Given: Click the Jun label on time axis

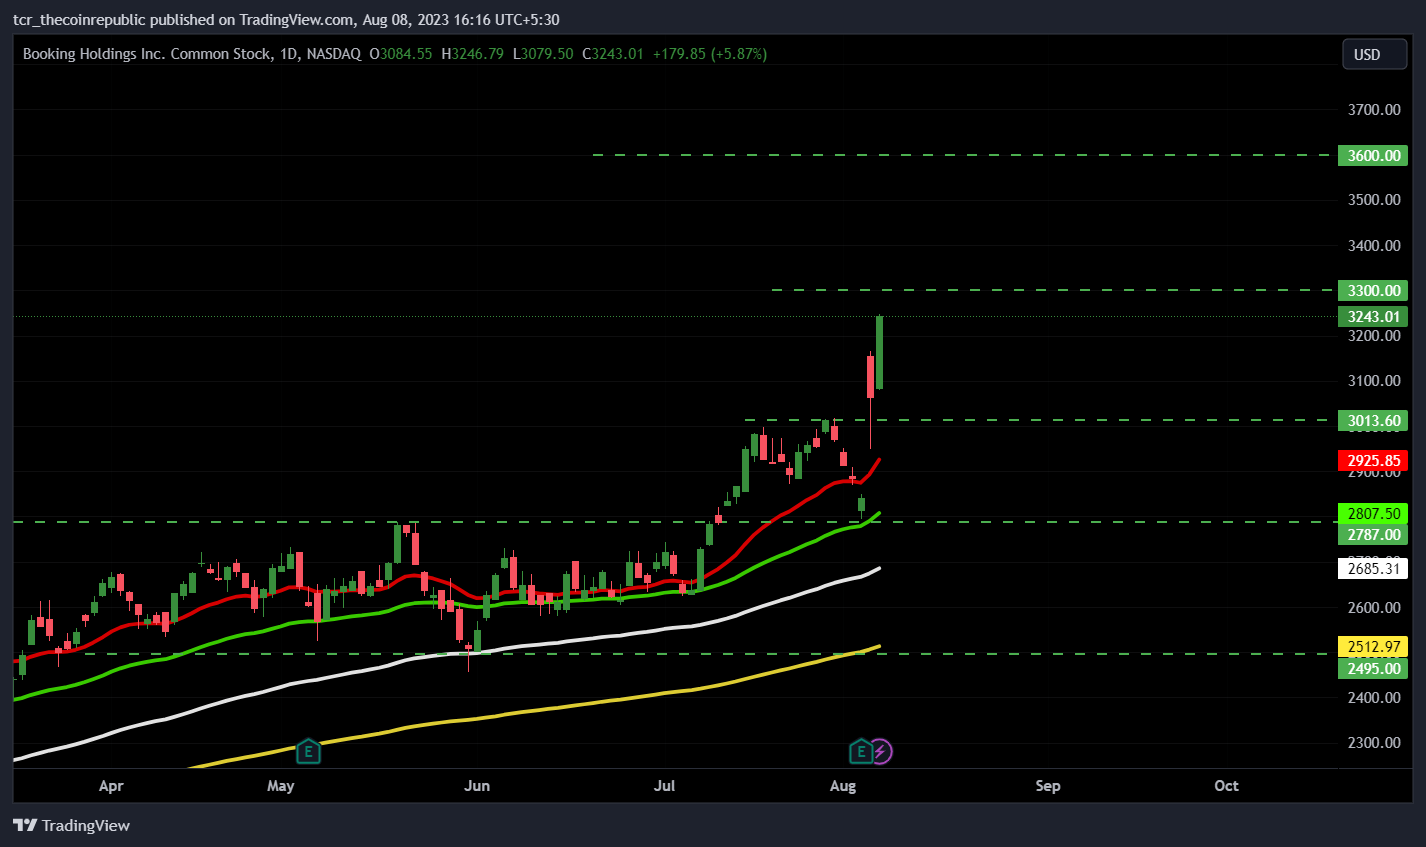Looking at the screenshot, I should 477,786.
